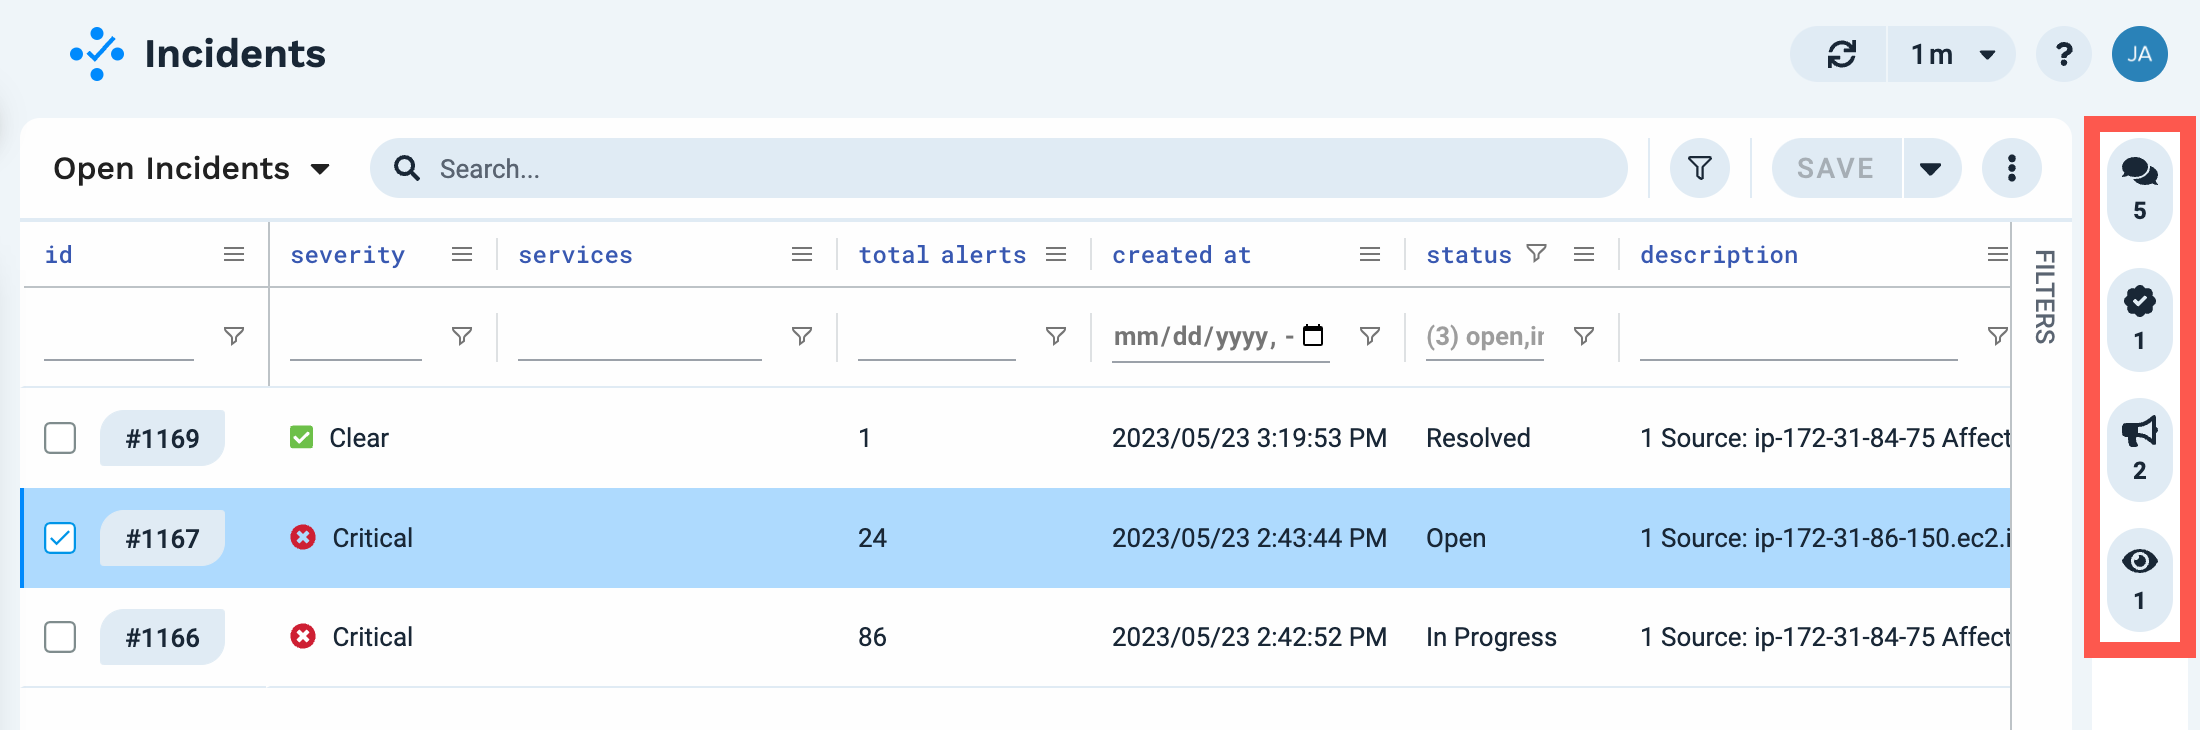Open the status column menu icon
The width and height of the screenshot is (2200, 730).
click(x=1584, y=255)
